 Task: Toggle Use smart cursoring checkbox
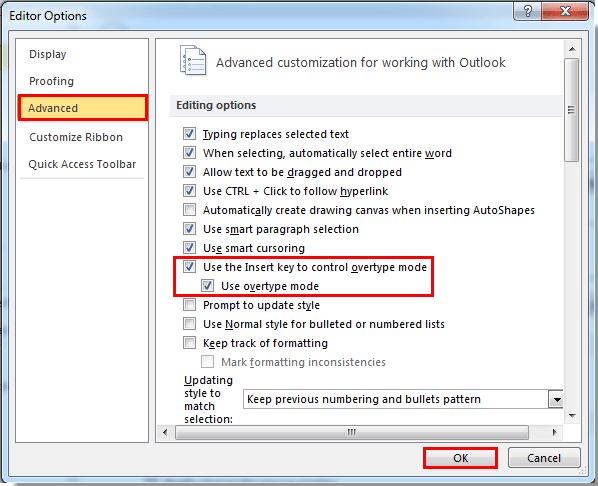[x=190, y=248]
